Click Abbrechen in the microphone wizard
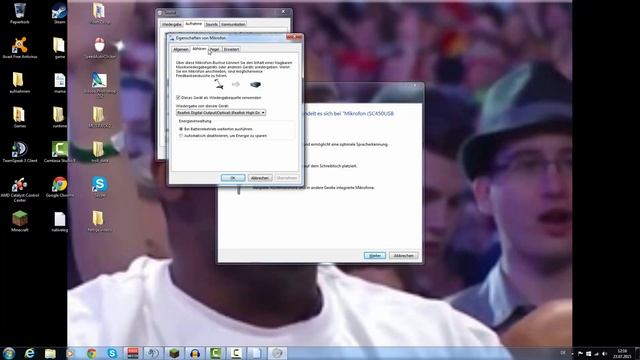 (x=404, y=256)
